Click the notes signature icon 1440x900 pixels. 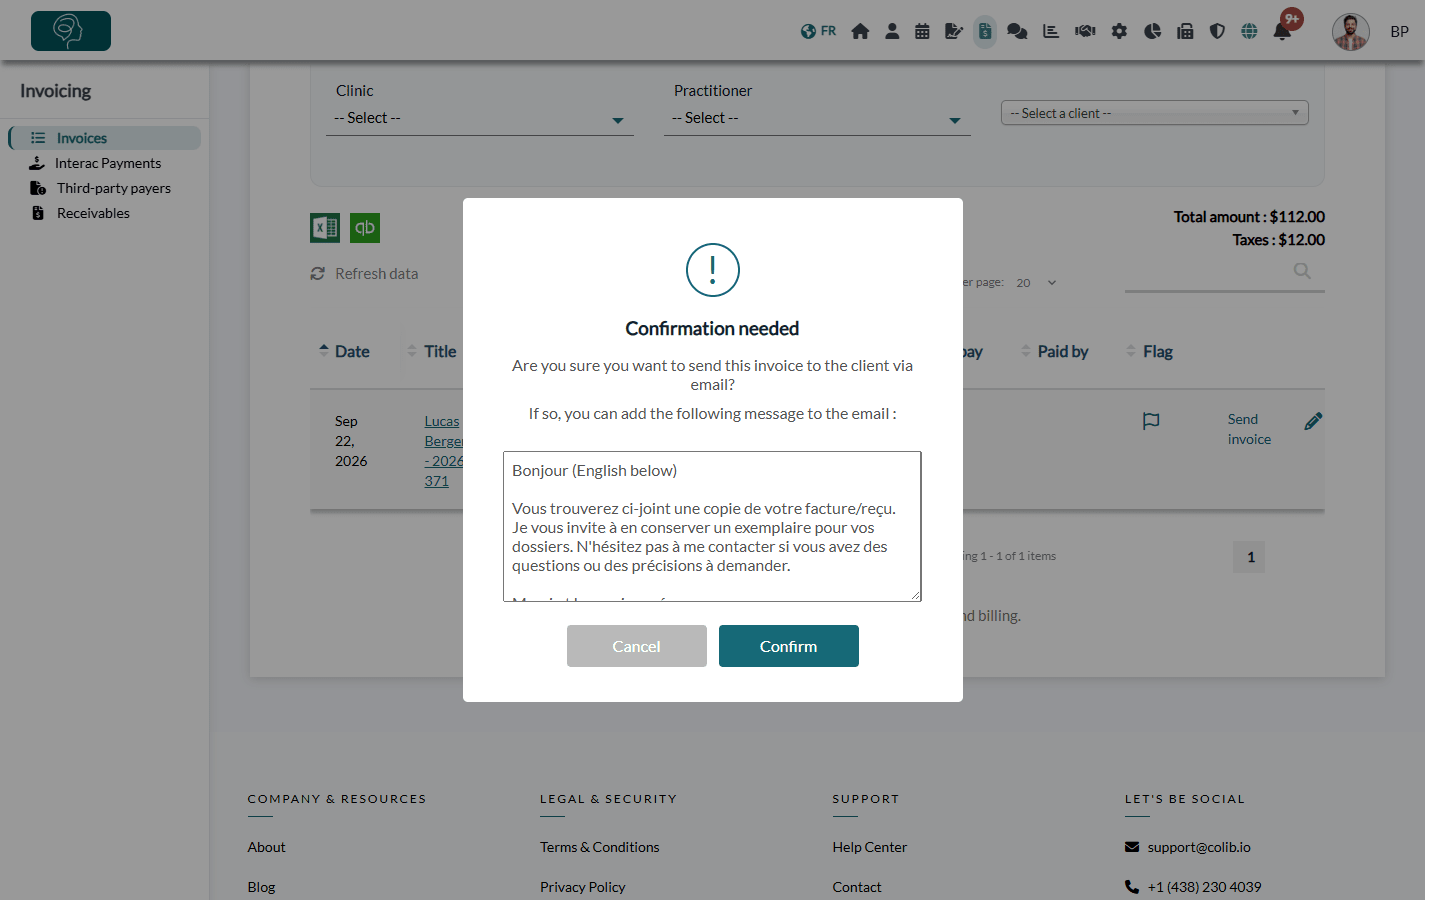tap(954, 31)
